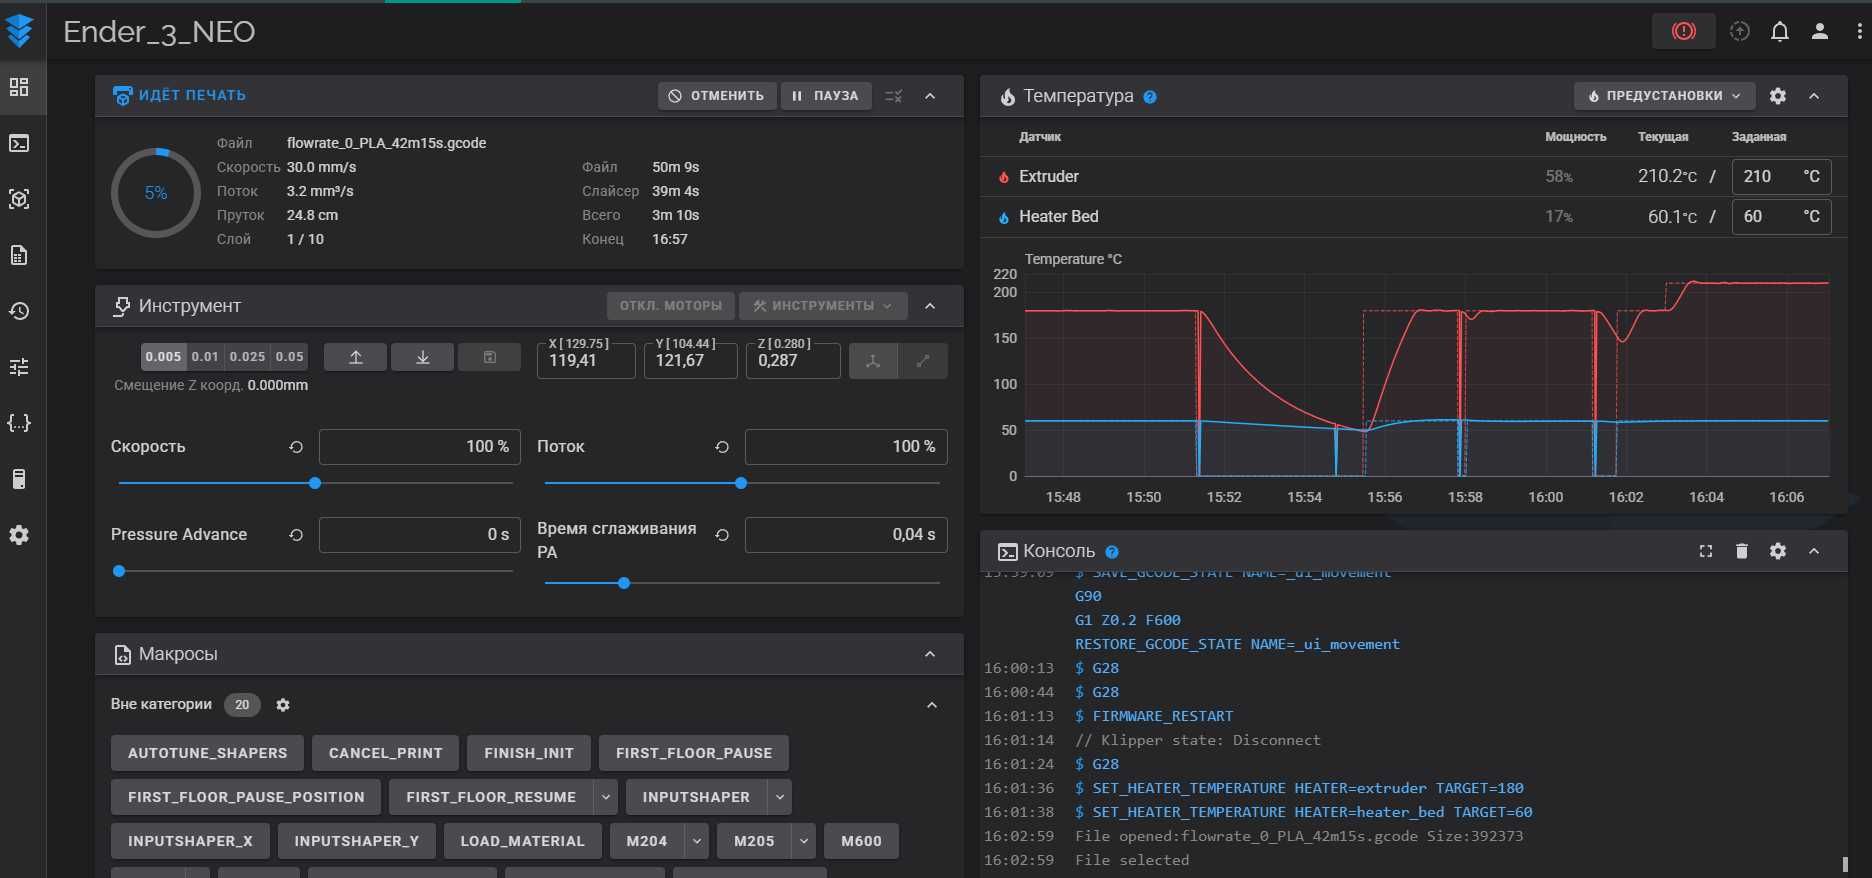Open the gear for the Вне категории macros
The image size is (1872, 878).
pyautogui.click(x=283, y=705)
